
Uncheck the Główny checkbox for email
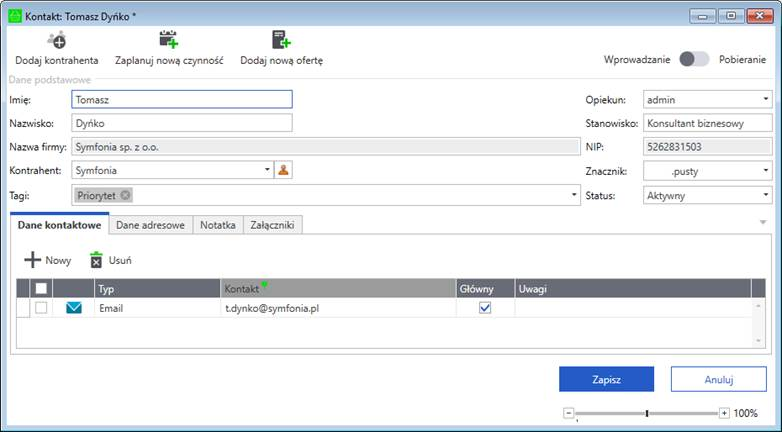click(x=485, y=308)
